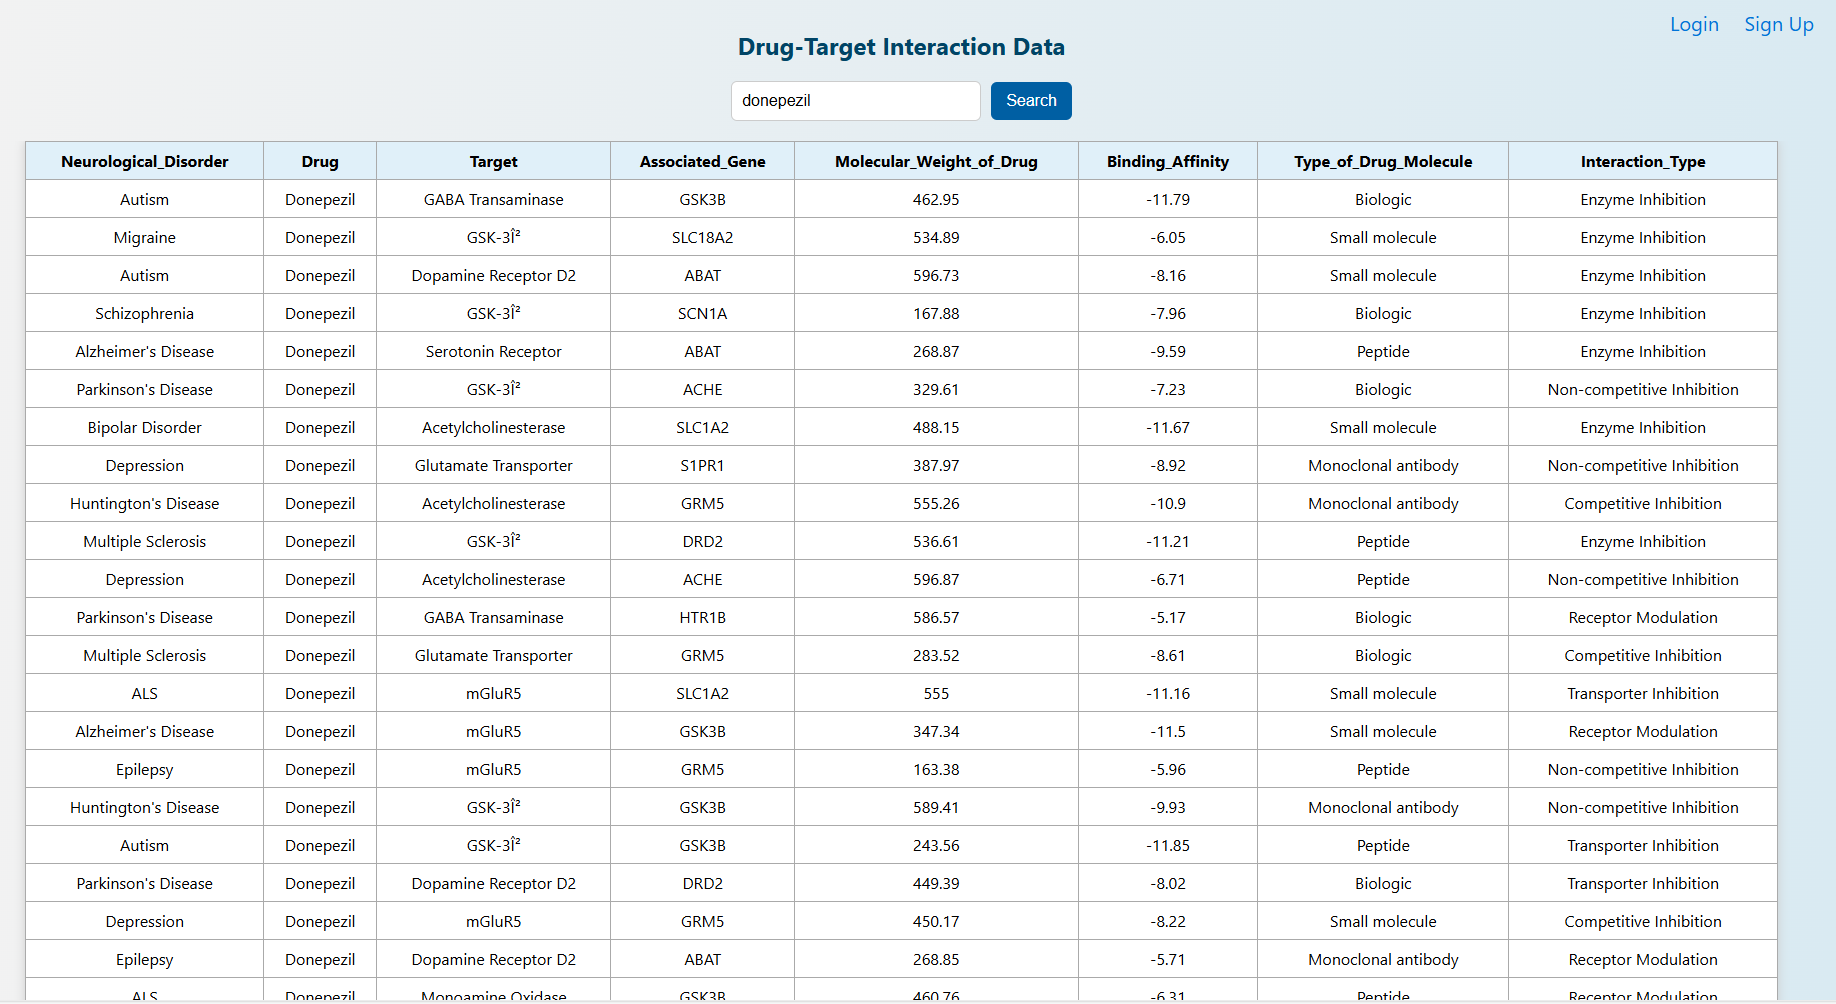Select molecular weight value 555

tap(936, 693)
